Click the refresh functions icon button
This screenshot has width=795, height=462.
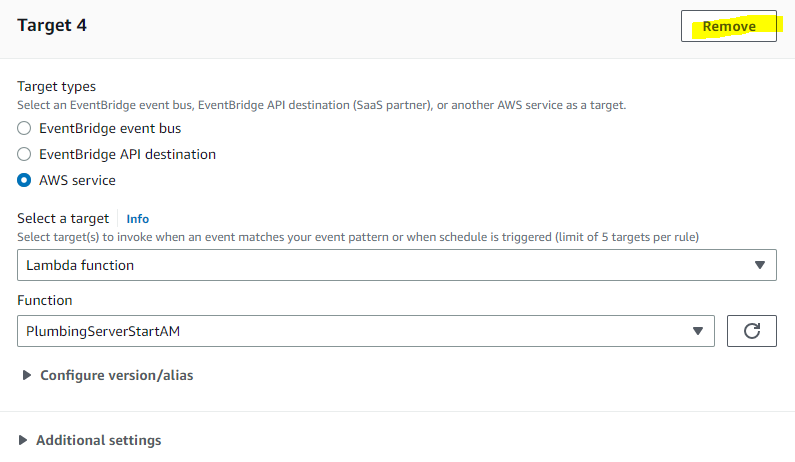[x=752, y=332]
